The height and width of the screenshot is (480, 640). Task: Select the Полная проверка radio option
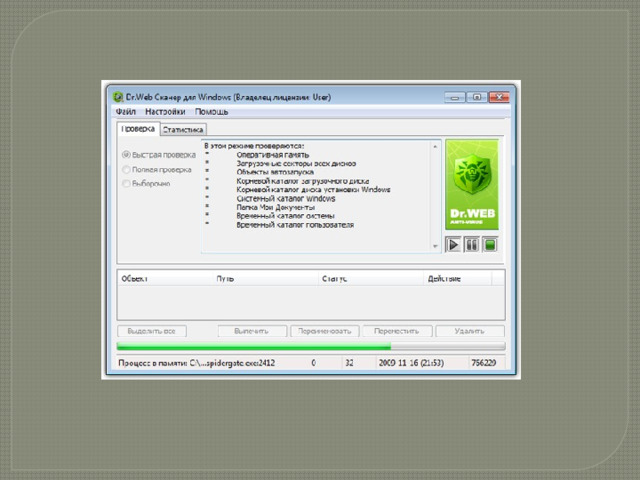[157, 170]
